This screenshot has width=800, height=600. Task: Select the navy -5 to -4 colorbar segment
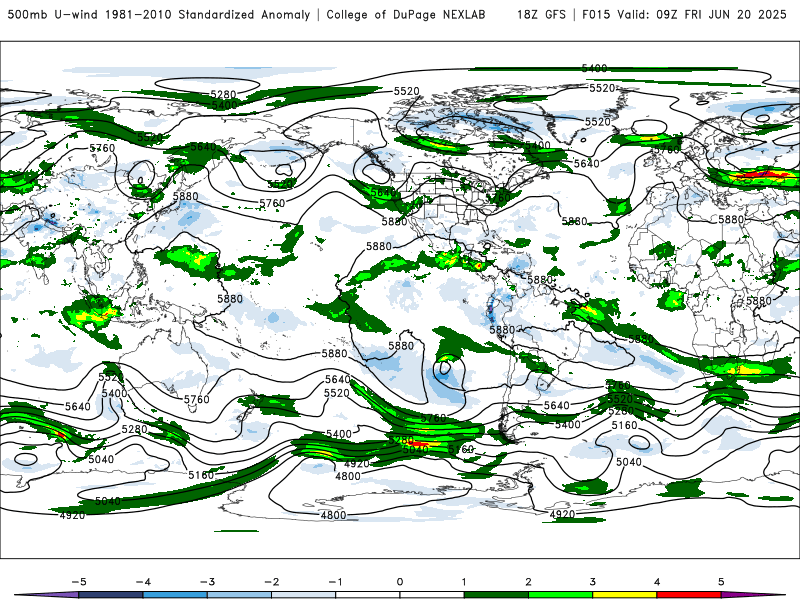[x=111, y=595]
